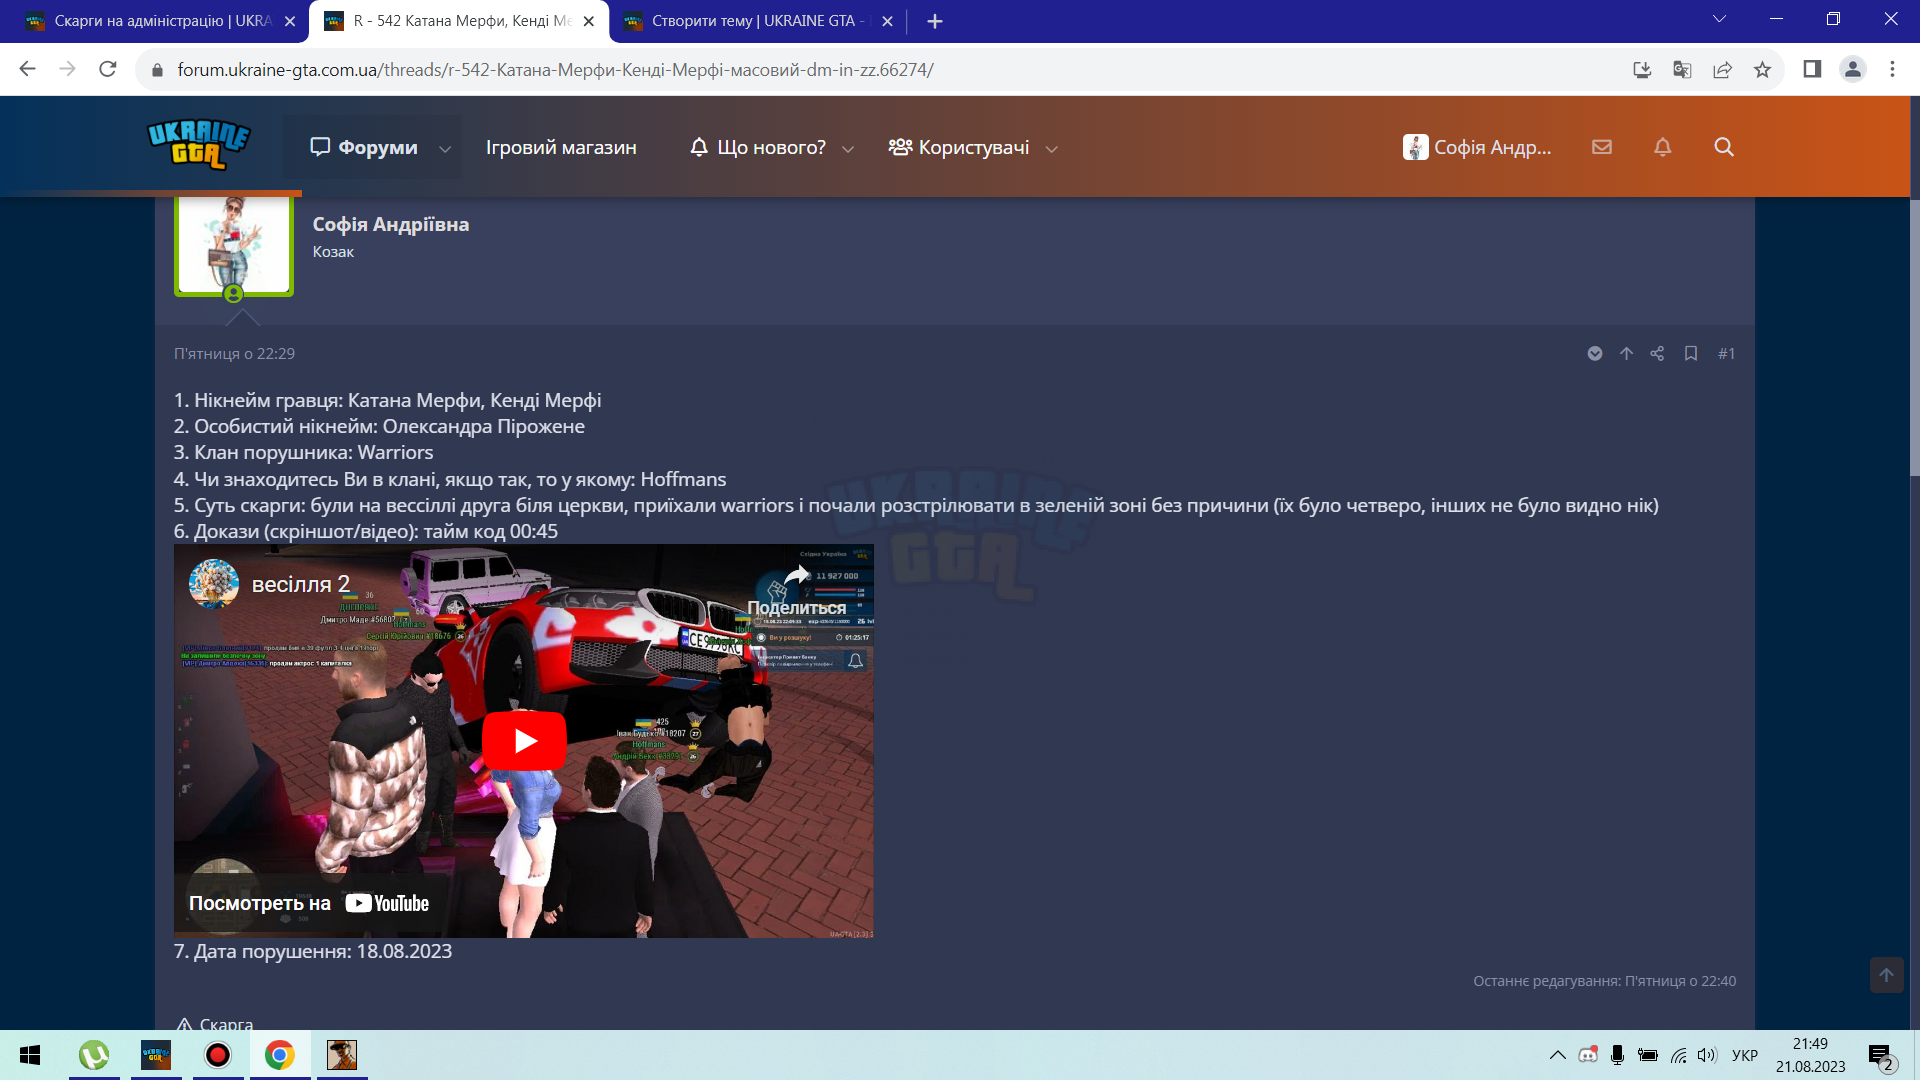This screenshot has width=1920, height=1080.
Task: Open the Що нового? navigation item
Action: coord(758,147)
